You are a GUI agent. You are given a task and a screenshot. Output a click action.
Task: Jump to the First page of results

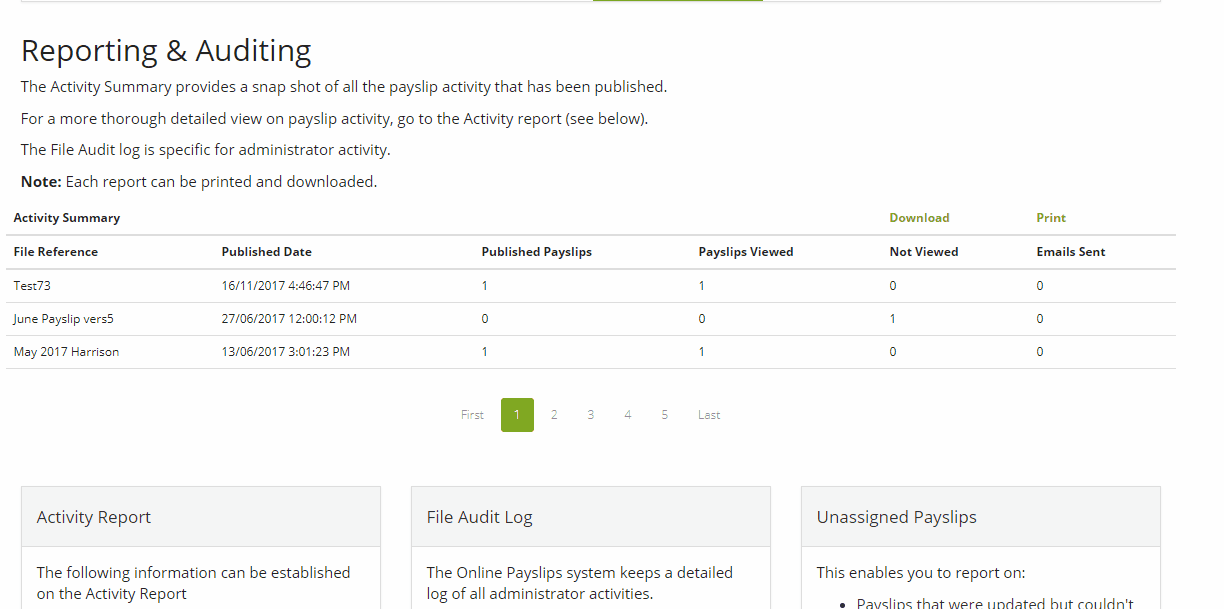point(471,414)
